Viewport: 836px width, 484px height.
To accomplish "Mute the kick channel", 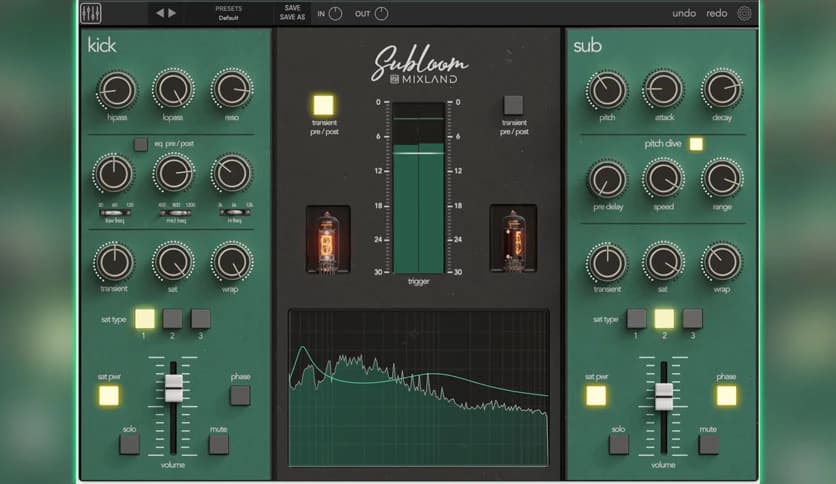I will click(219, 444).
